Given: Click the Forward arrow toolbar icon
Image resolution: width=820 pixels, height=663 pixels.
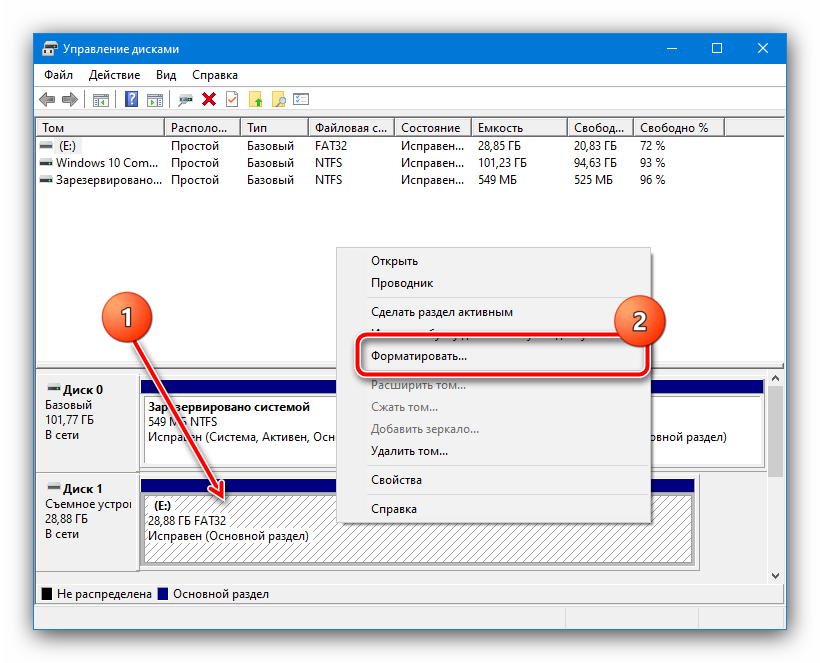Looking at the screenshot, I should click(x=70, y=99).
